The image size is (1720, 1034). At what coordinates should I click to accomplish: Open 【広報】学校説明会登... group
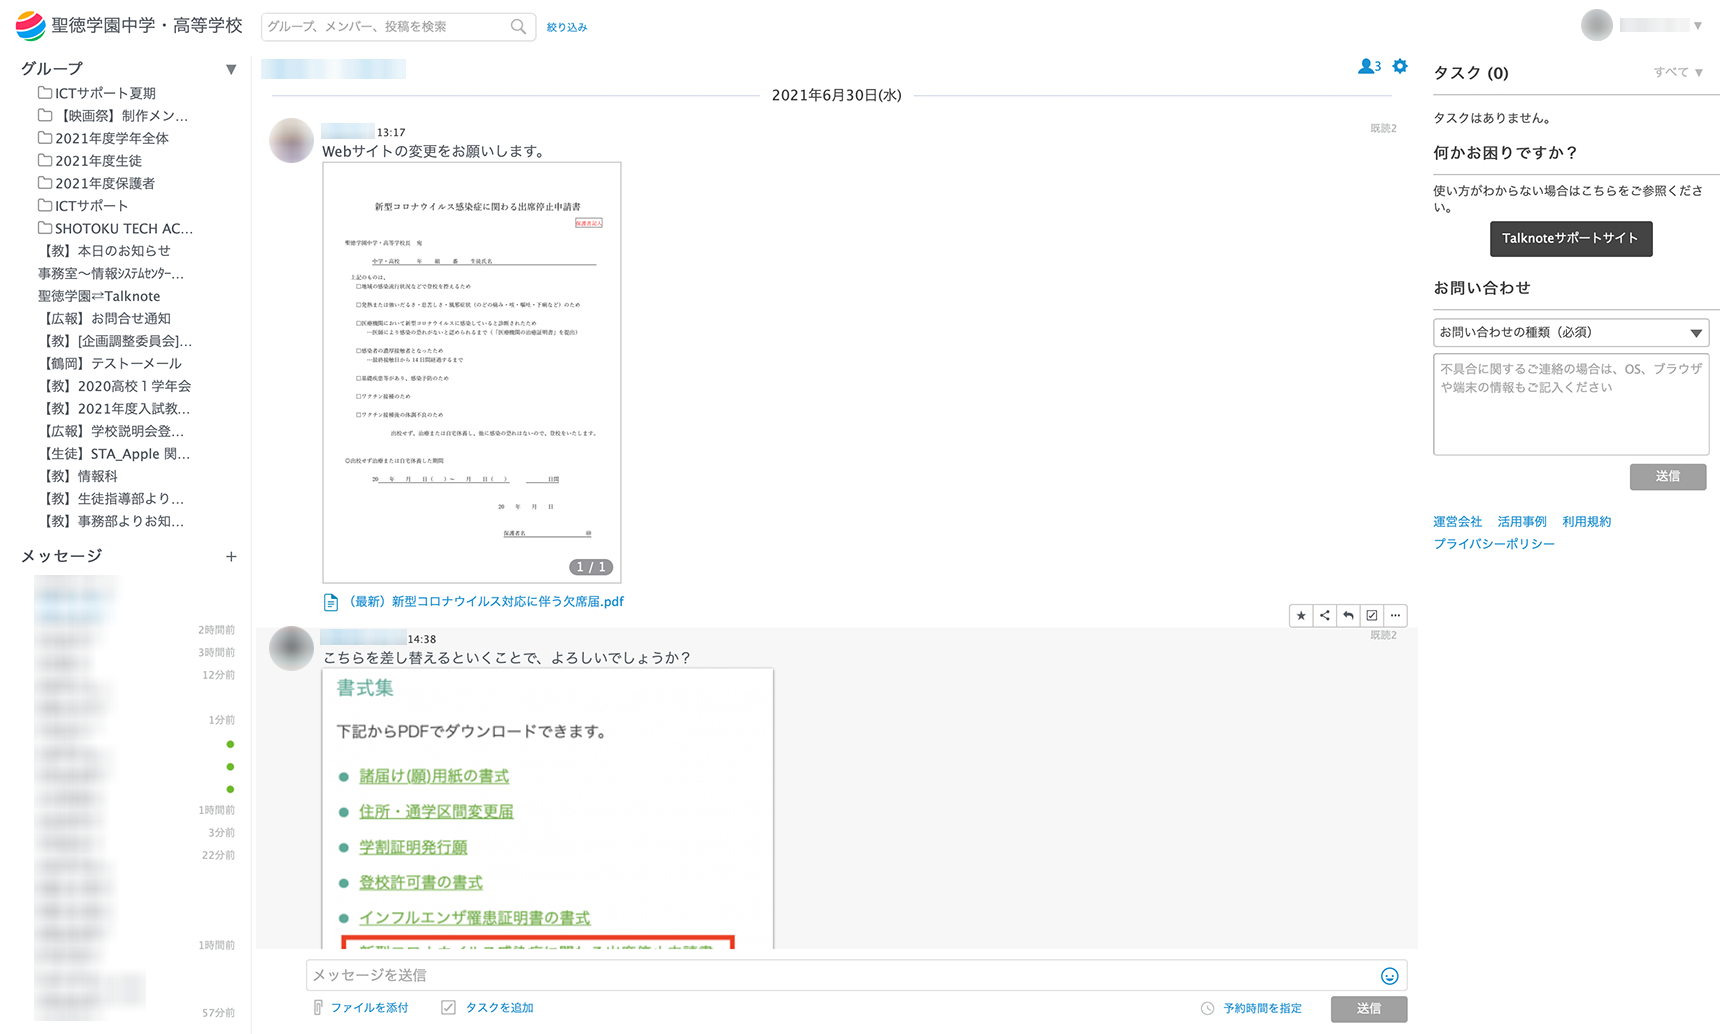111,431
